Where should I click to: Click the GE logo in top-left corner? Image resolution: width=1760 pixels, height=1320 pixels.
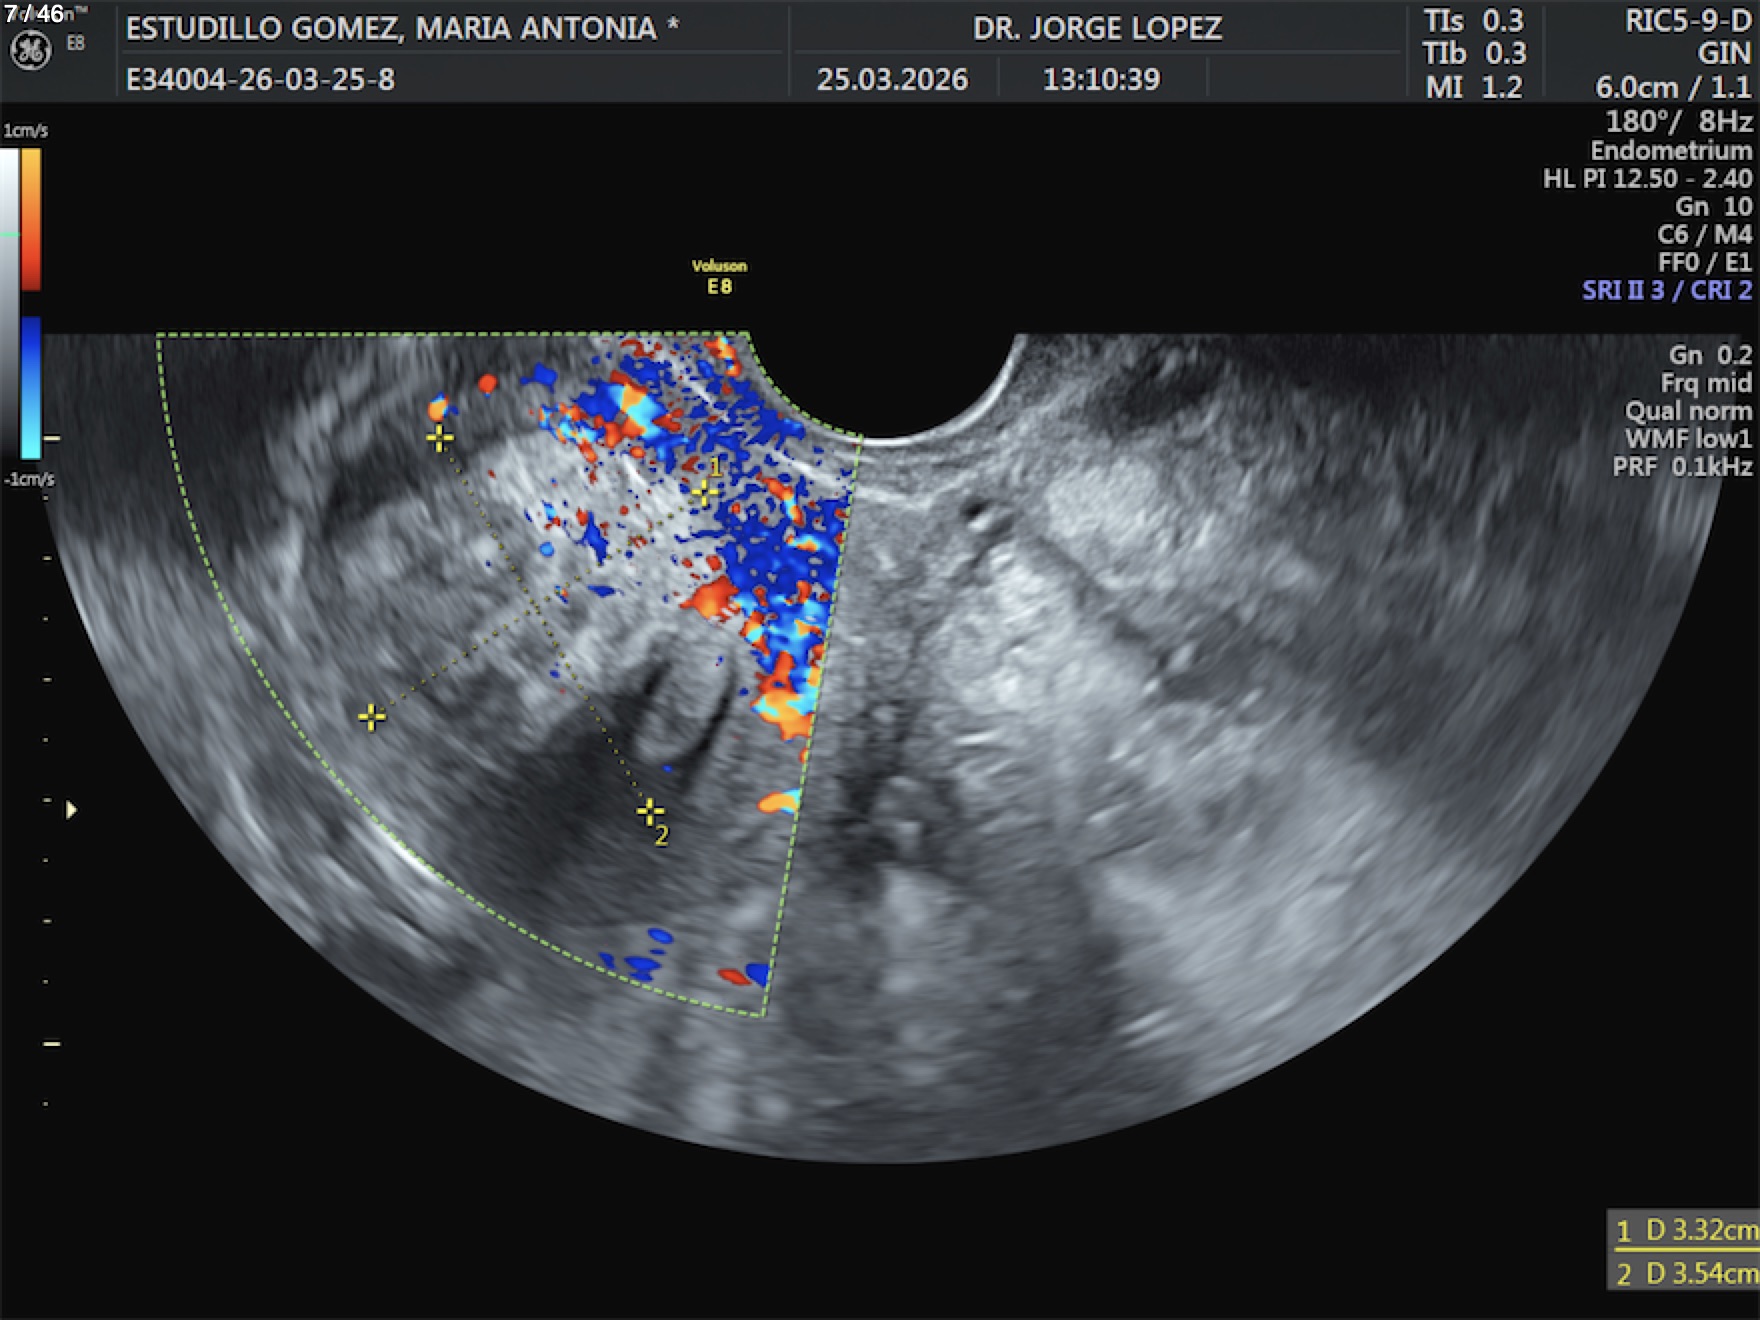point(30,50)
